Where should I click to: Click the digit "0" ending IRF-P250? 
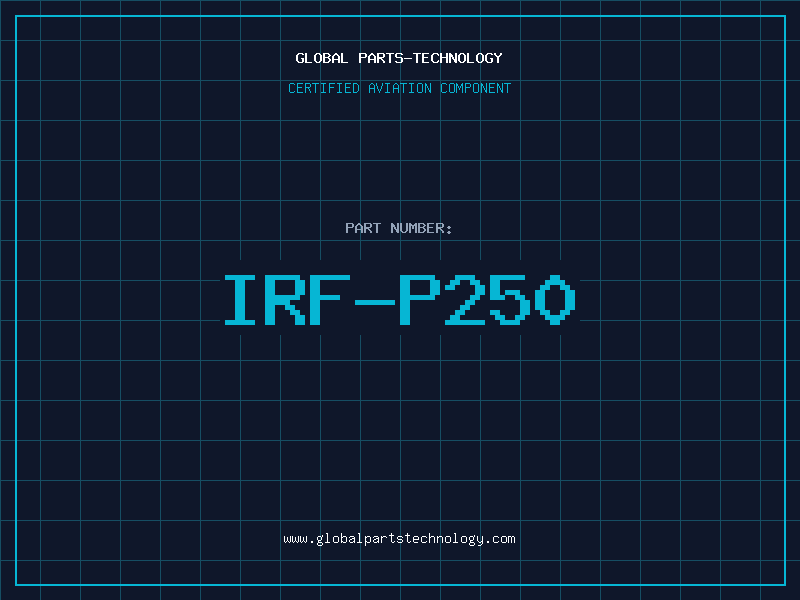pyautogui.click(x=556, y=300)
